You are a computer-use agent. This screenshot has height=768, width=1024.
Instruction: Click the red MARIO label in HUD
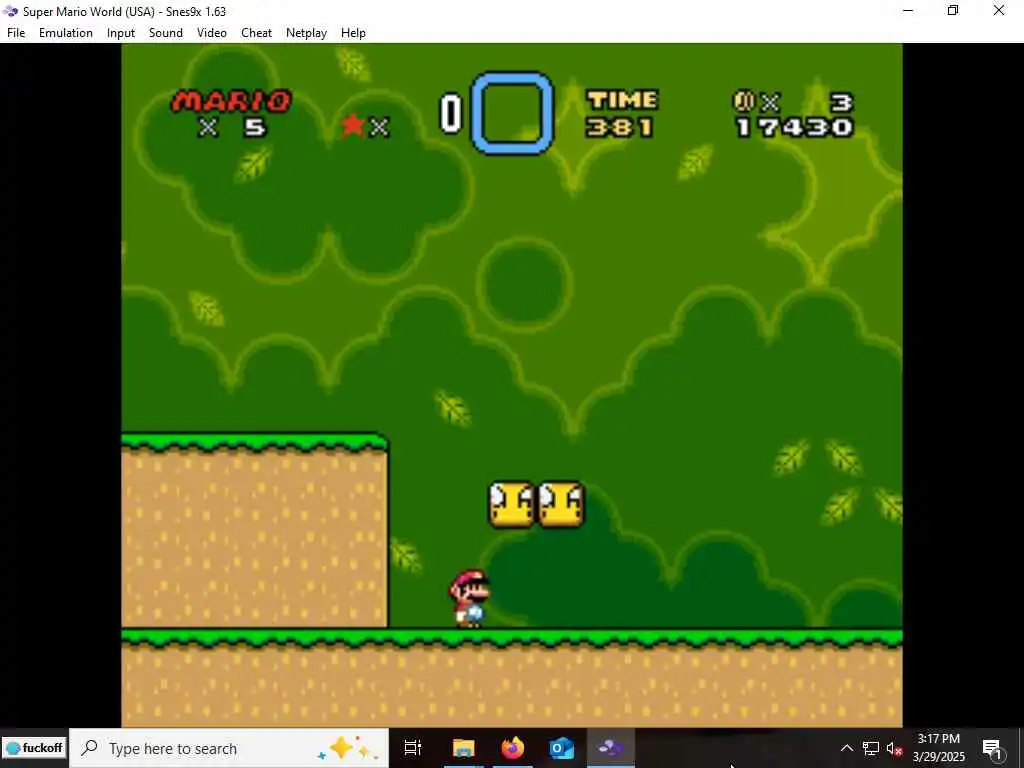(x=231, y=101)
